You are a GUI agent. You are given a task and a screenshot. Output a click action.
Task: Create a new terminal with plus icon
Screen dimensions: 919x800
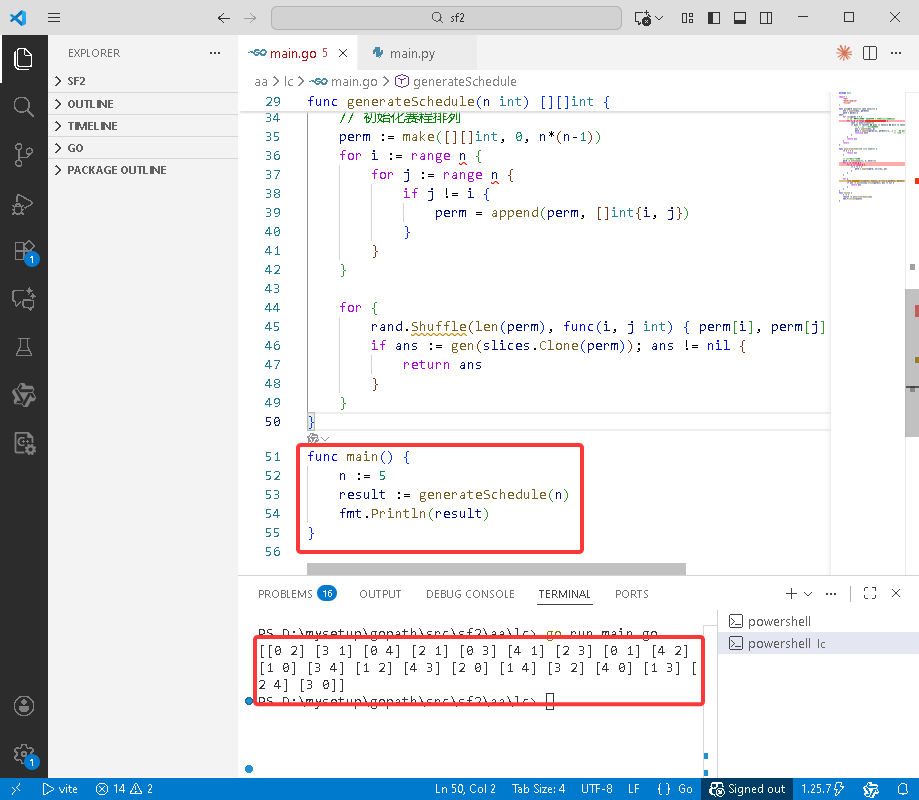(x=791, y=594)
